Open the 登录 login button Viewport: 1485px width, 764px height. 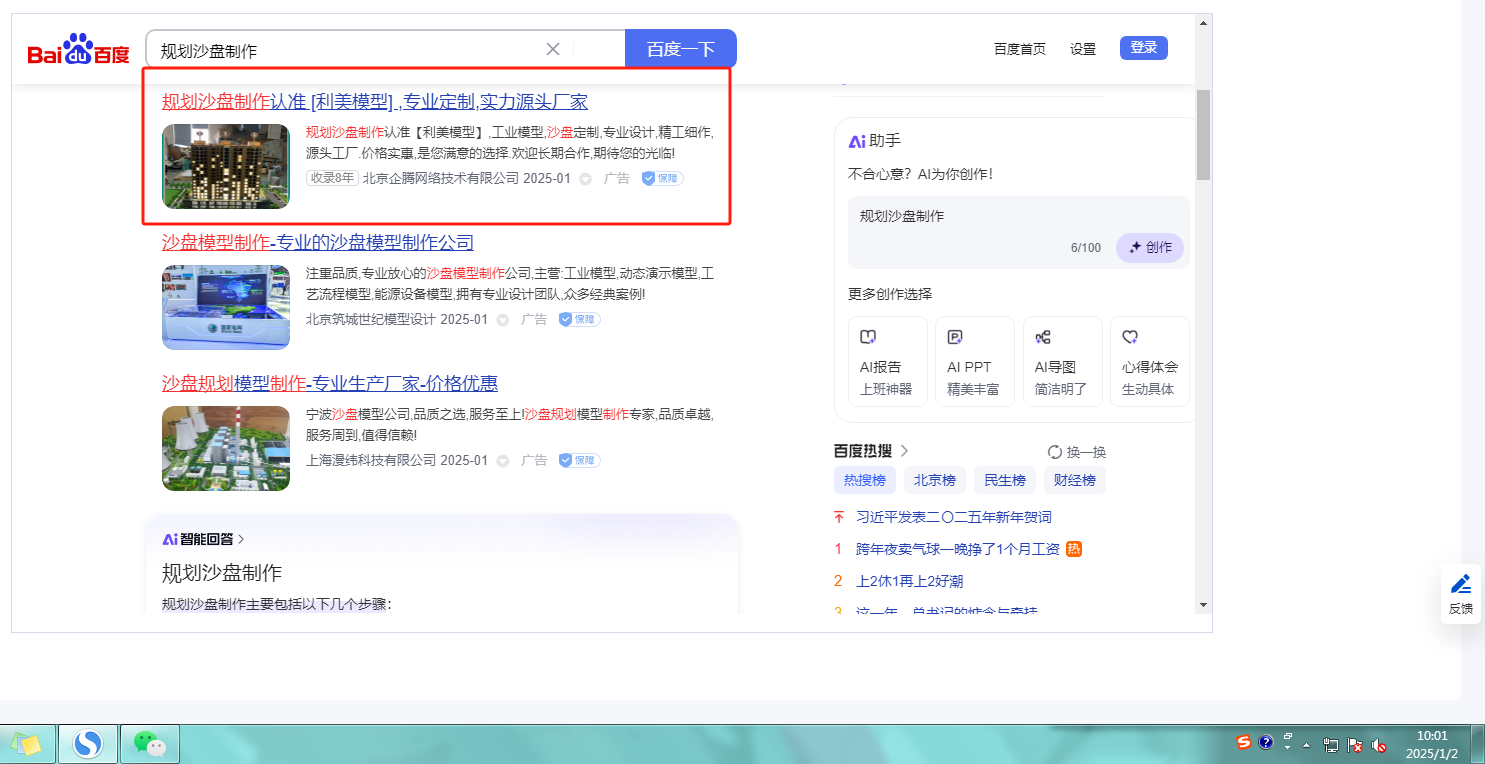(1143, 48)
